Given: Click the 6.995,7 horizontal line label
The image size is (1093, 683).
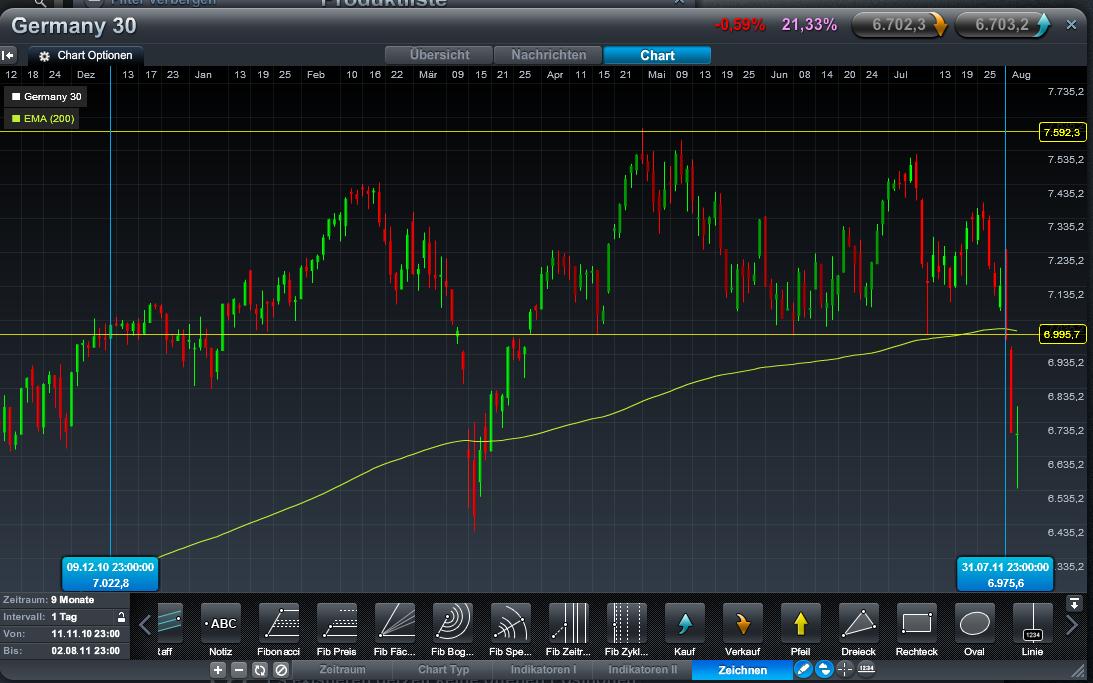Looking at the screenshot, I should 1062,335.
